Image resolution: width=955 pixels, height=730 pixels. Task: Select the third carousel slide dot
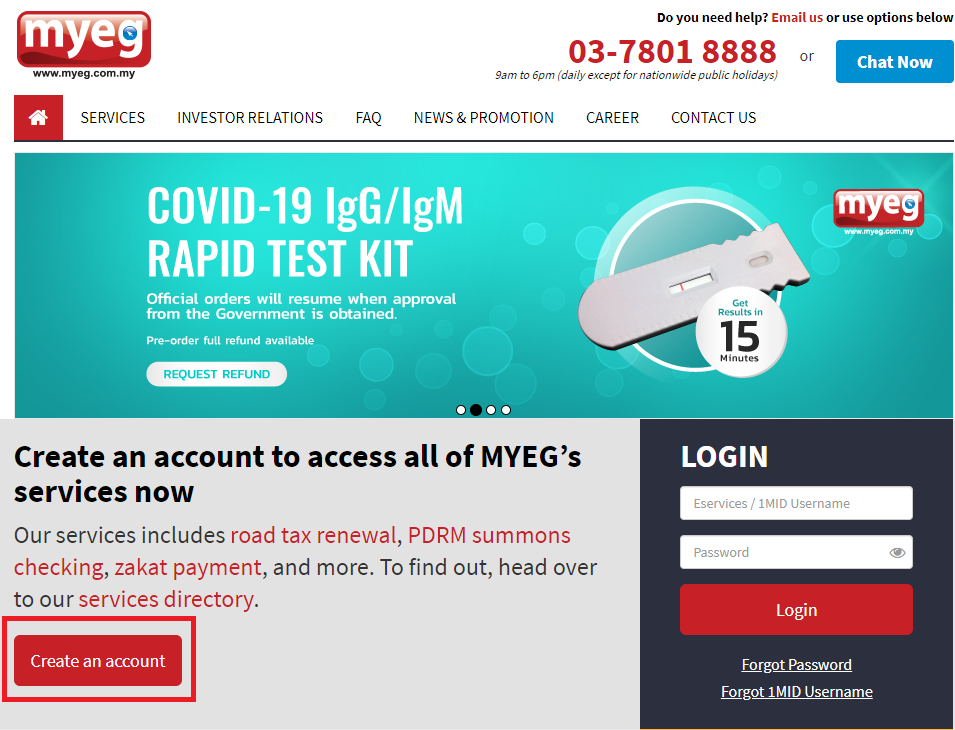(491, 410)
